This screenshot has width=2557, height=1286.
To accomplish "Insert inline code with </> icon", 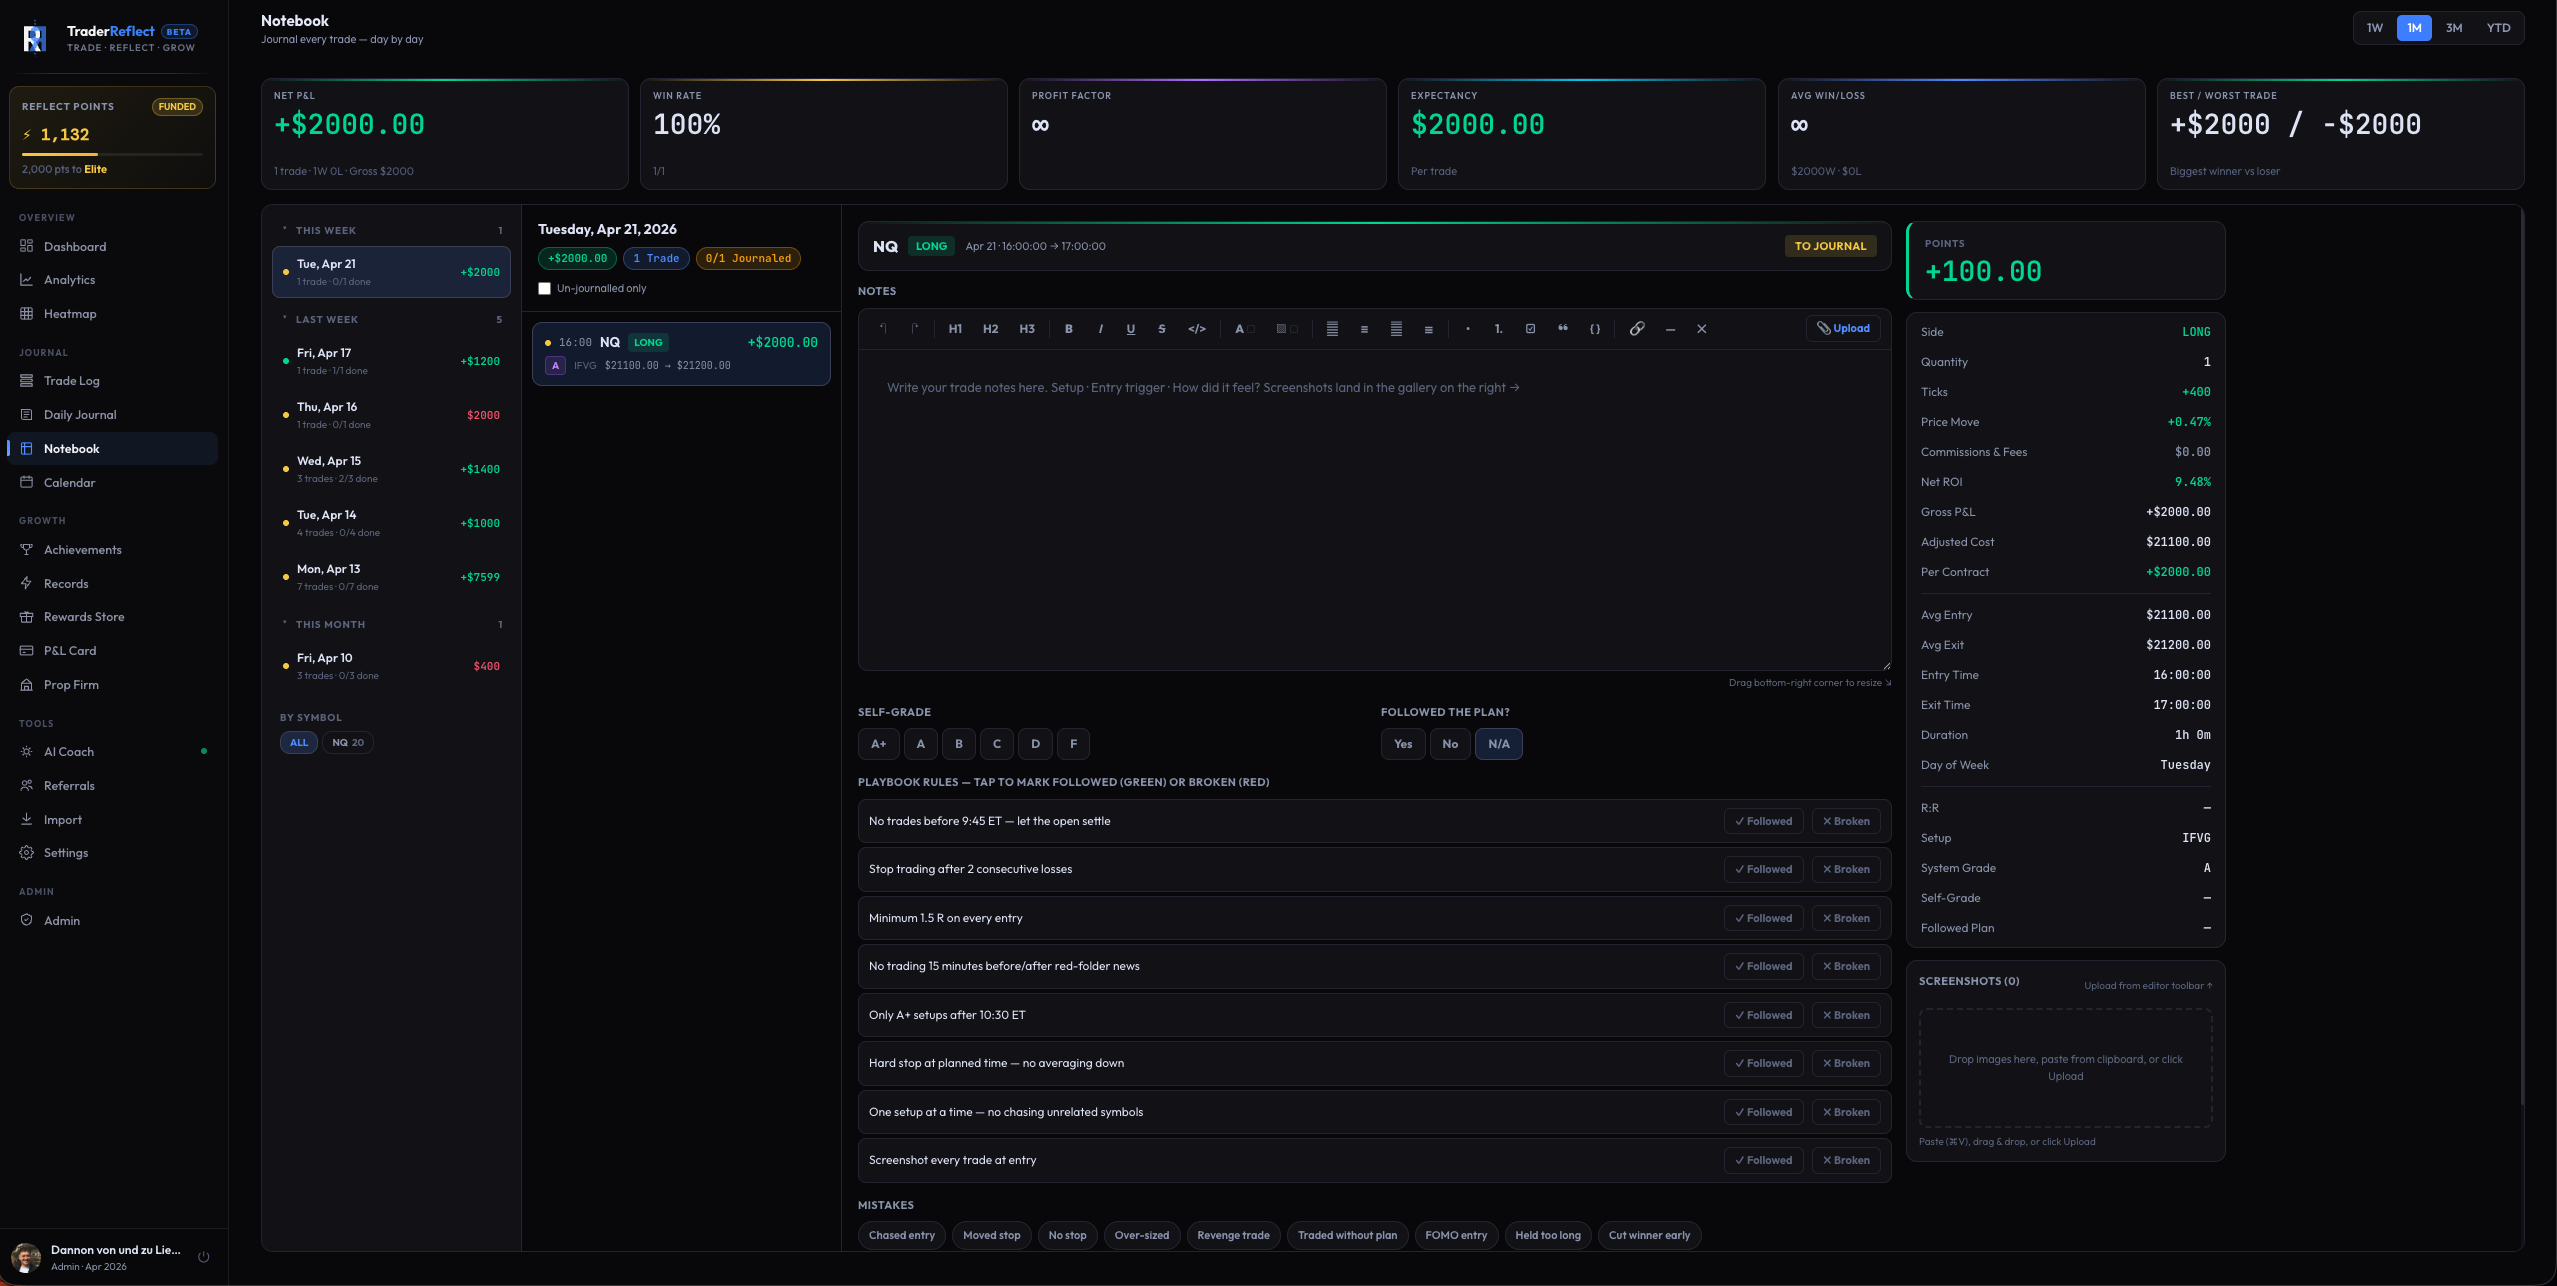I will pos(1197,329).
